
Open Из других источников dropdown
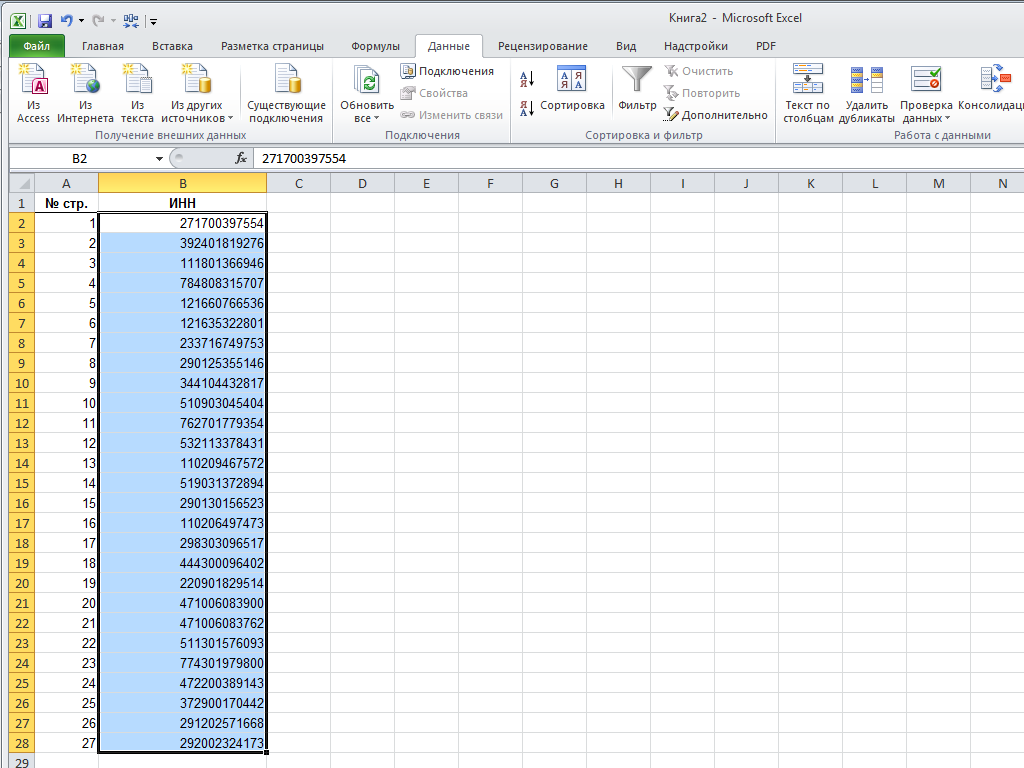coord(197,93)
